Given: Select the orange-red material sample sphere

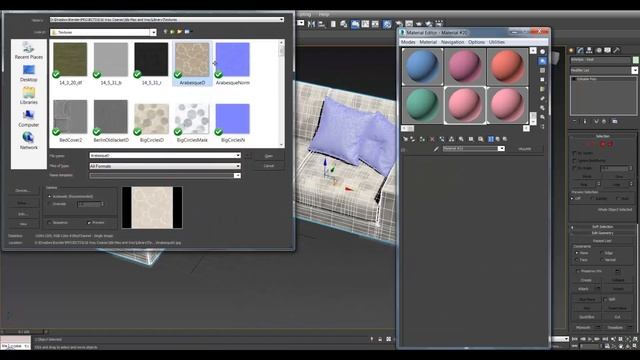Looking at the screenshot, I should (x=507, y=66).
